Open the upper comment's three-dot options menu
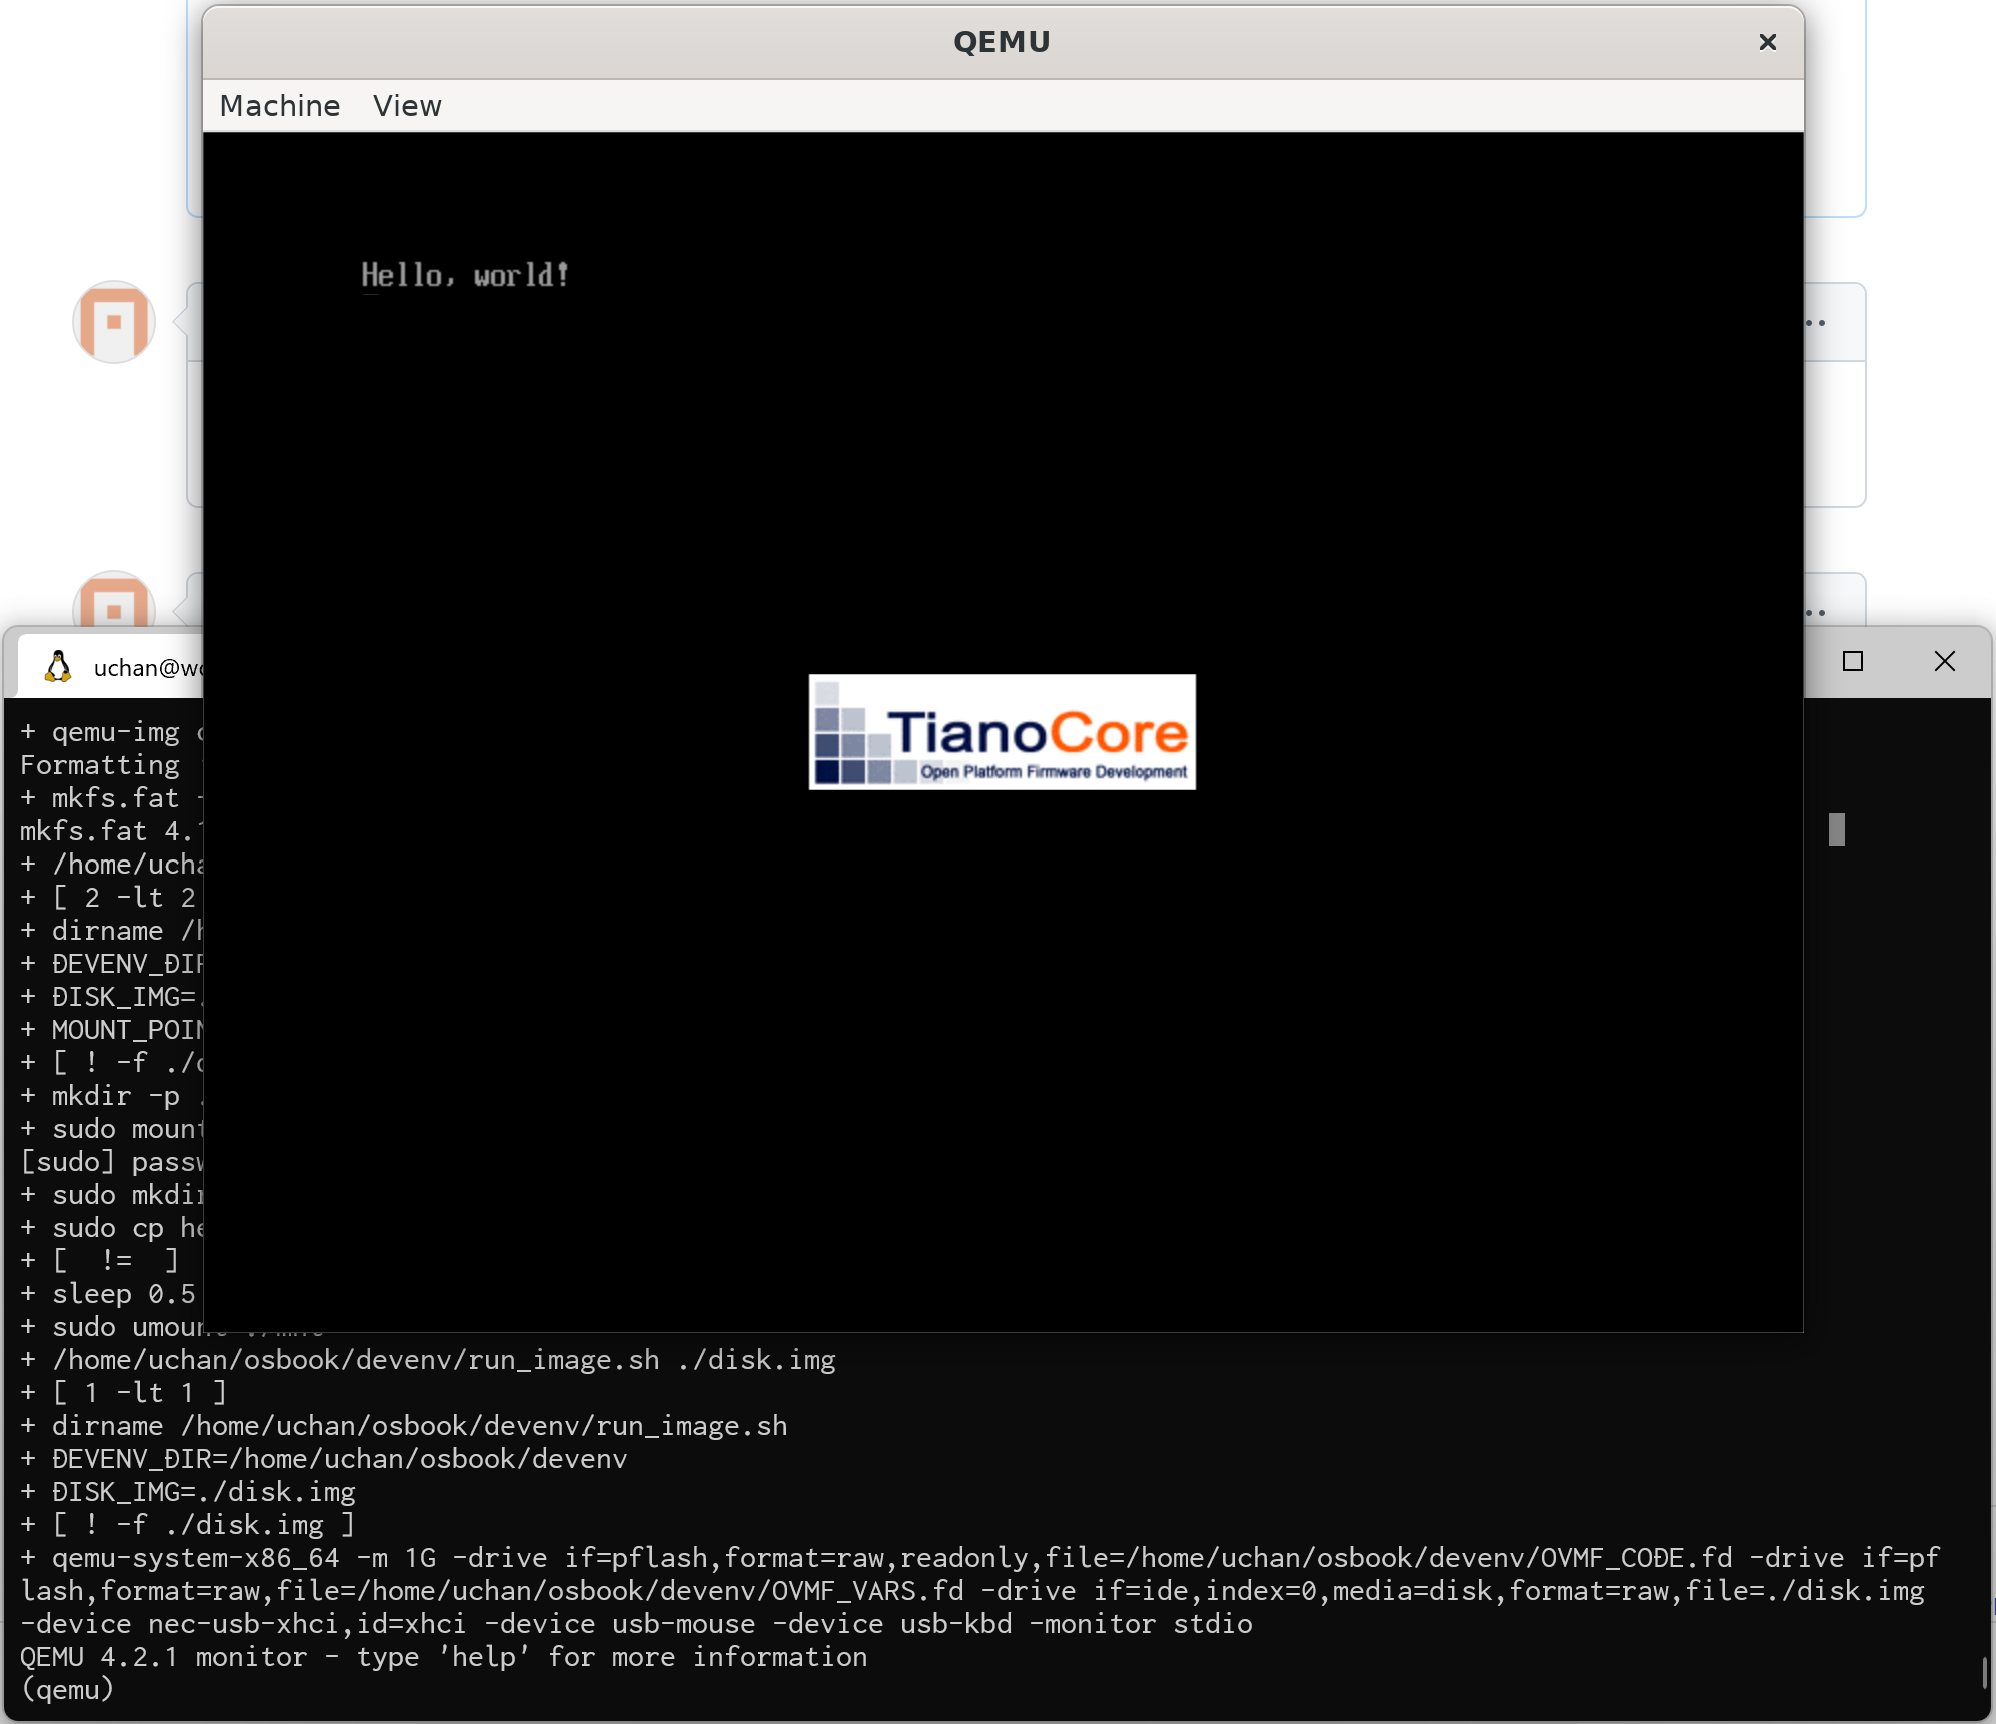The height and width of the screenshot is (1724, 1996). tap(1816, 323)
